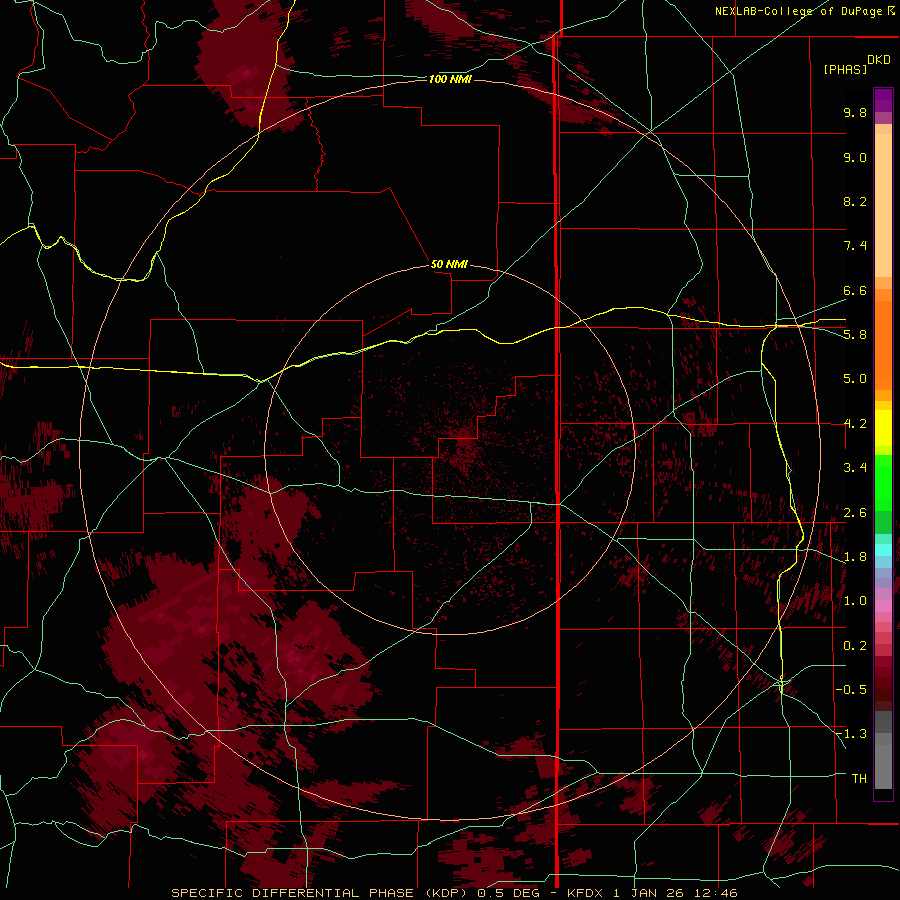This screenshot has width=900, height=900.
Task: Click the NEXLAB-College of DuPage label
Action: (x=798, y=11)
